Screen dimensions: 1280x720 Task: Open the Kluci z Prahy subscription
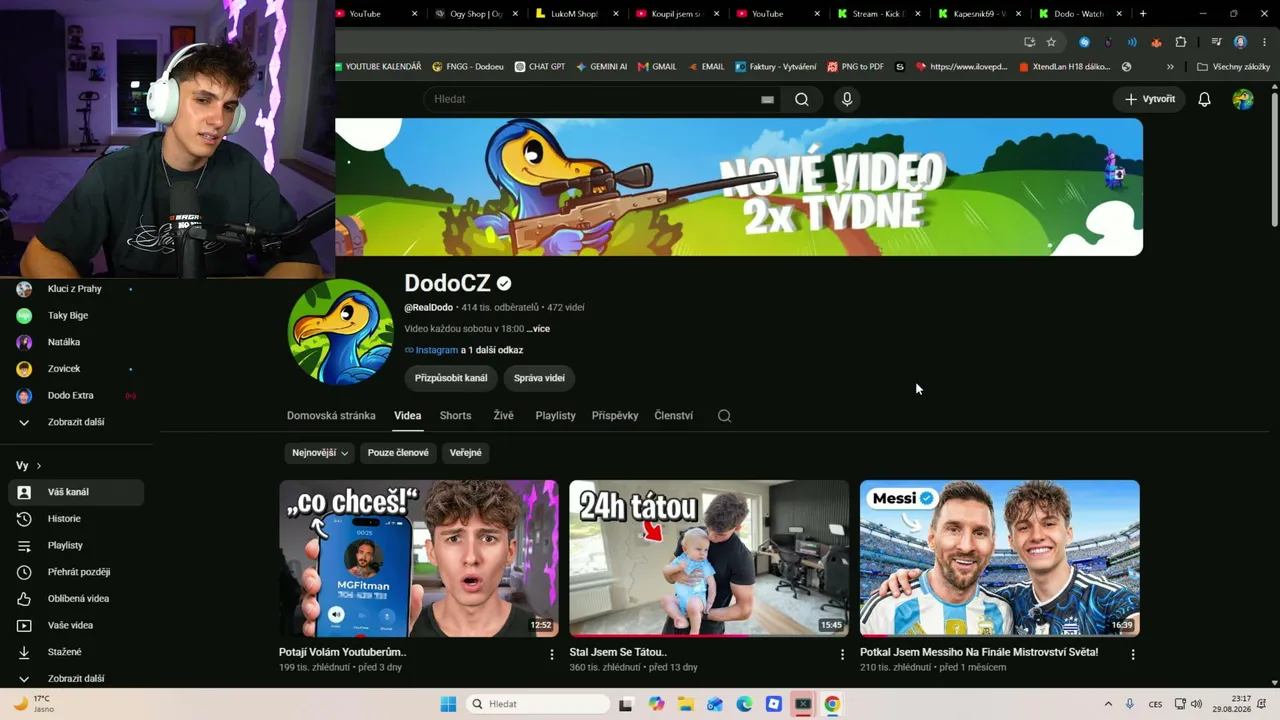tap(76, 289)
